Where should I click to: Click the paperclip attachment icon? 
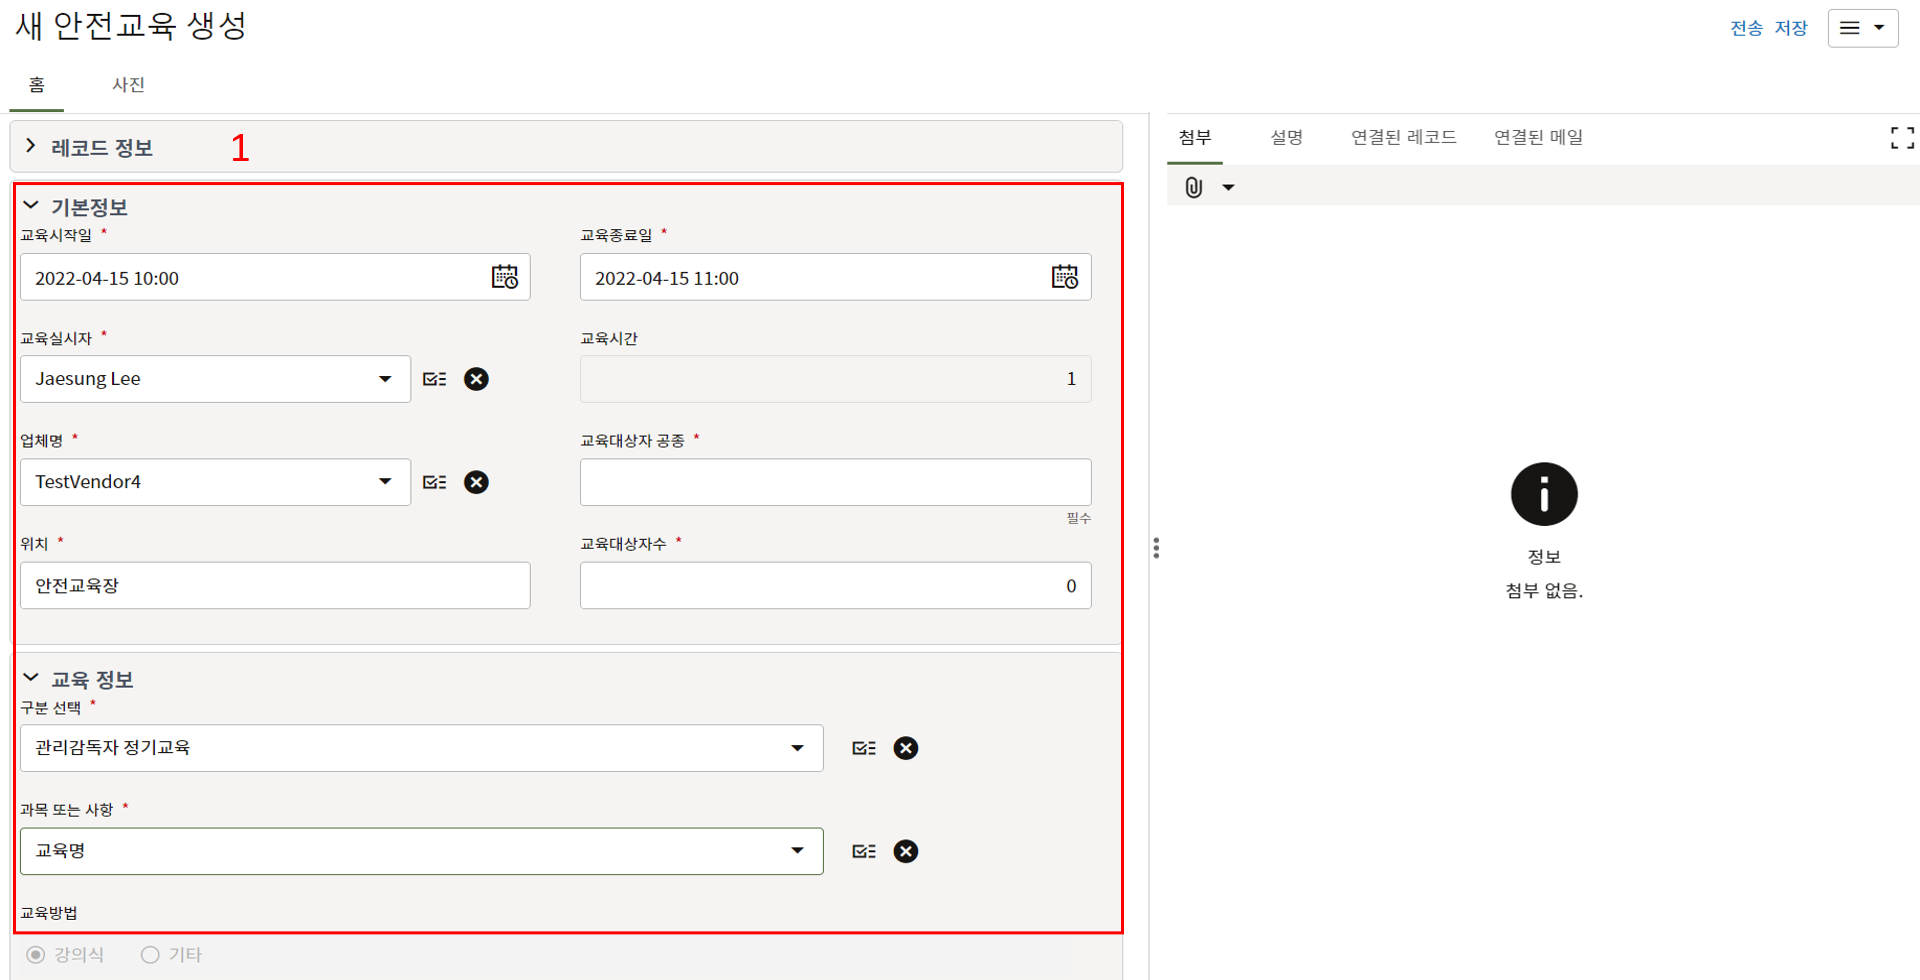pos(1194,187)
